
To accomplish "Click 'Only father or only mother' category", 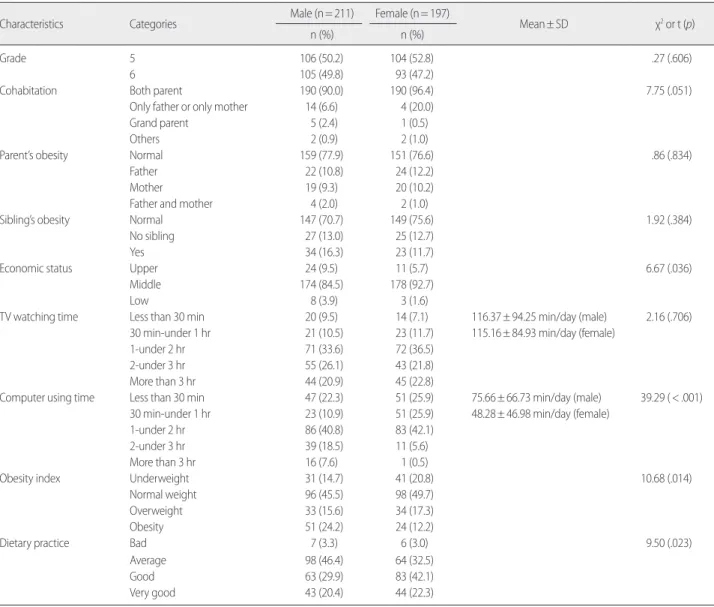I will [x=189, y=107].
